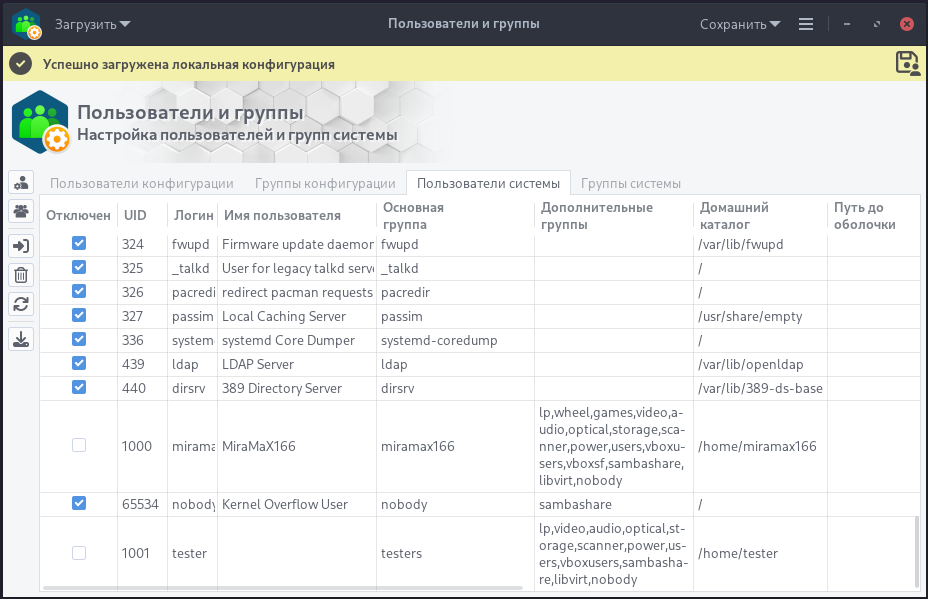Click 'testers' primary group cell
This screenshot has width=928, height=599.
(x=455, y=553)
